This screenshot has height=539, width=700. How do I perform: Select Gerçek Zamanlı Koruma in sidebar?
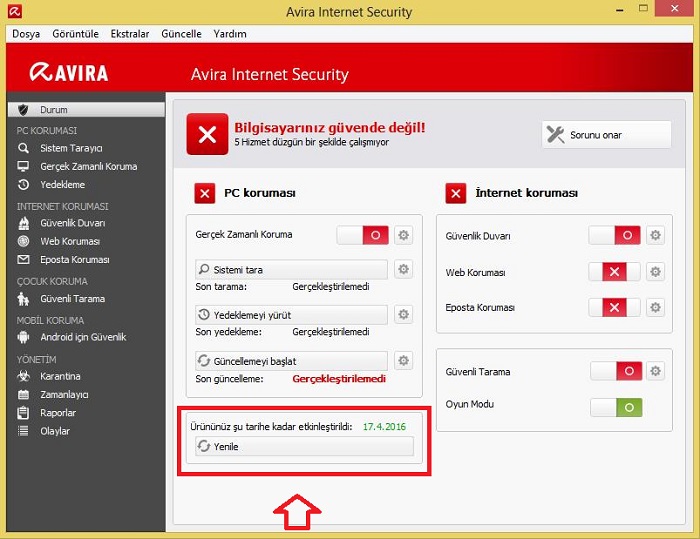pos(88,166)
